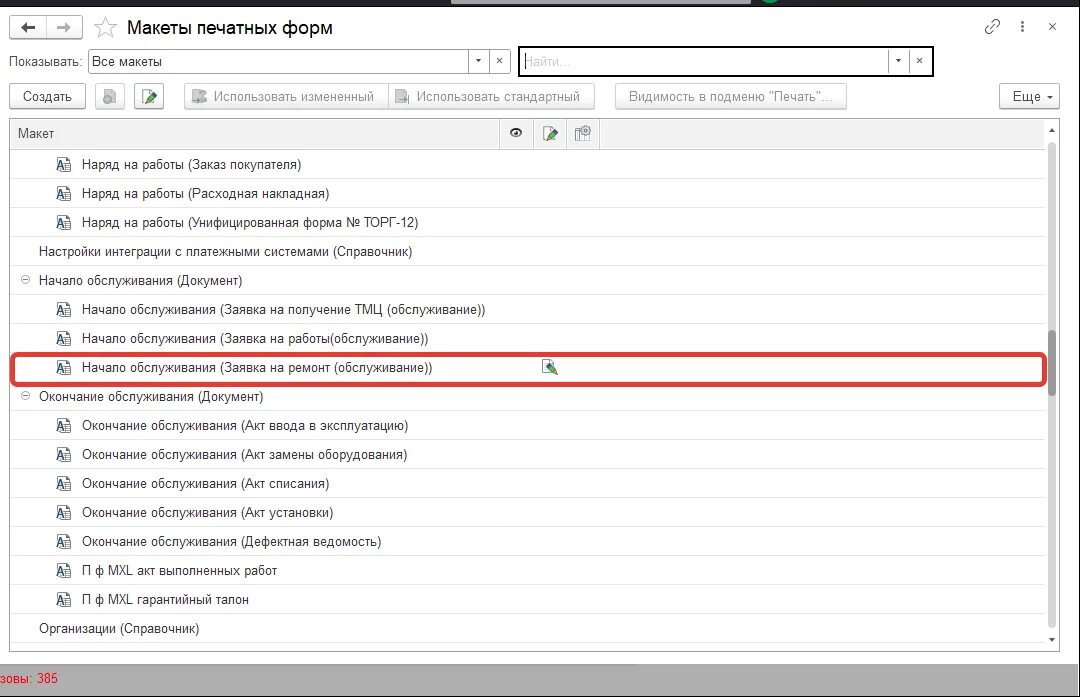This screenshot has width=1080, height=697.
Task: Click document icon of Акт списания row
Action: coord(63,483)
